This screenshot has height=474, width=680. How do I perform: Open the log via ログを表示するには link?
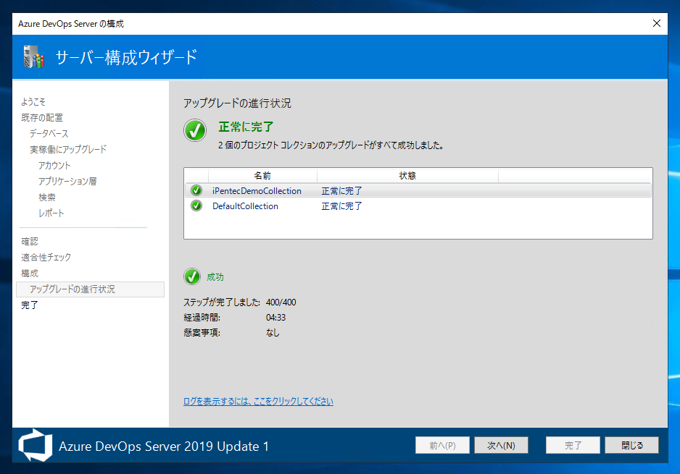coord(258,401)
